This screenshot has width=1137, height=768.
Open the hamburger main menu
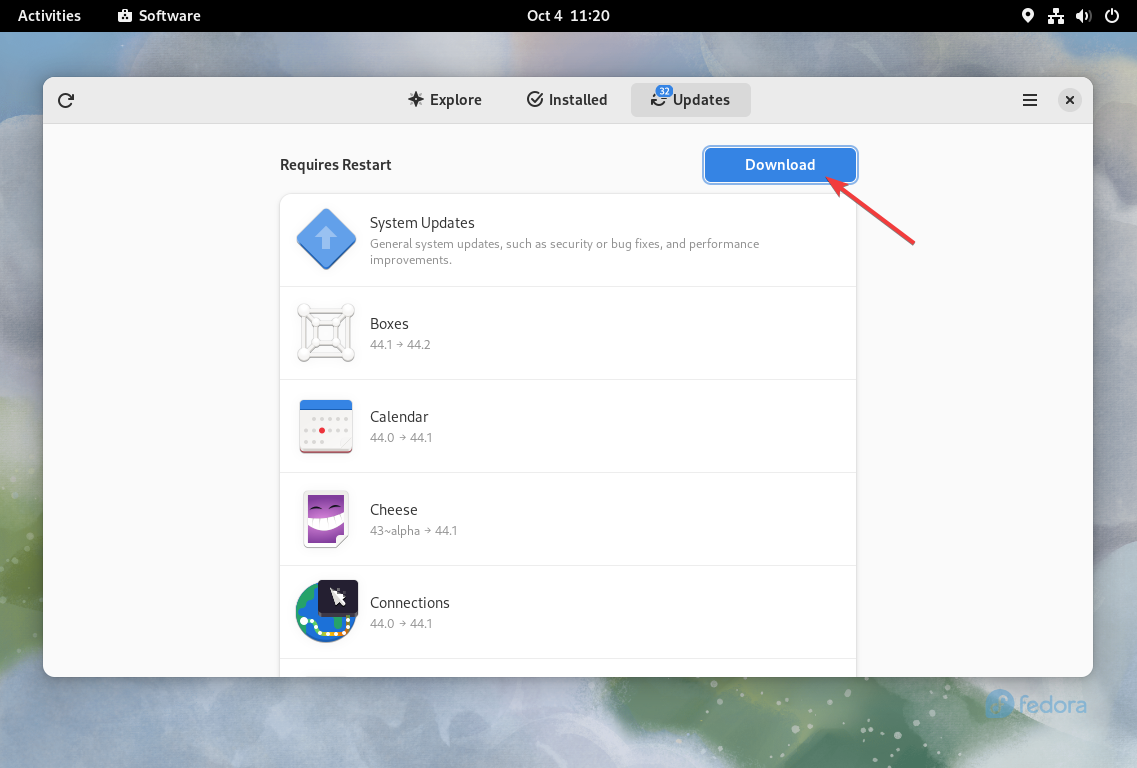tap(1029, 100)
